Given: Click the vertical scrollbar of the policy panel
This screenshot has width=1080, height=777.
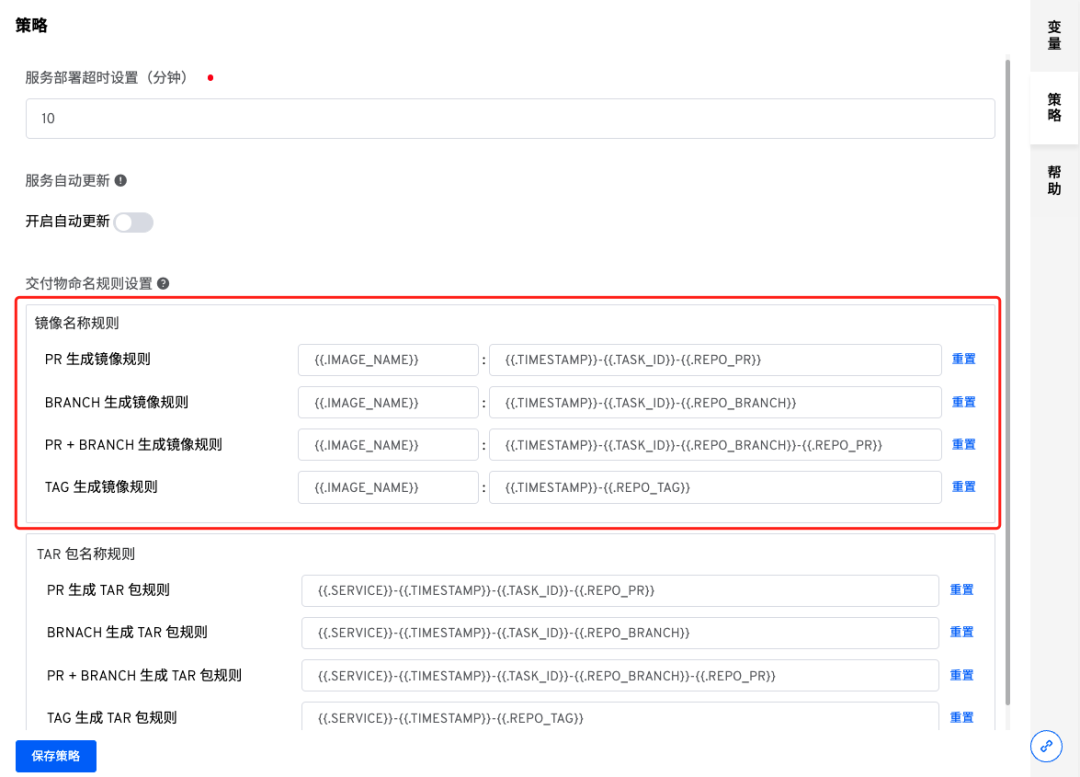Looking at the screenshot, I should coord(1007,382).
